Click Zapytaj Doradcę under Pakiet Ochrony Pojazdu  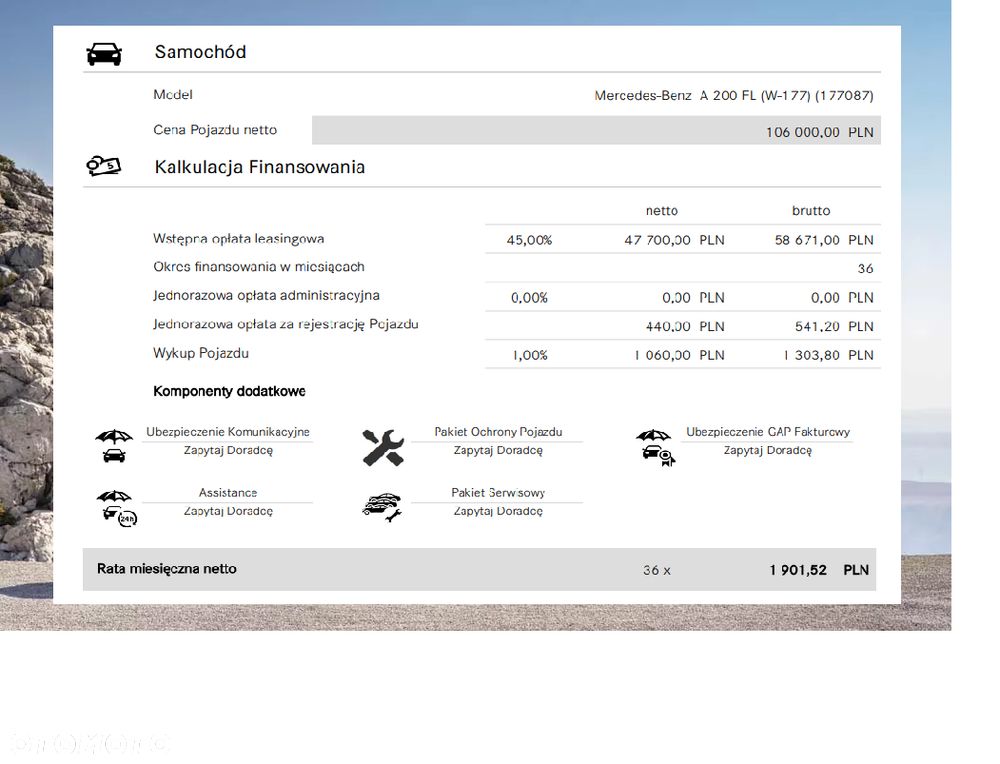click(x=498, y=450)
